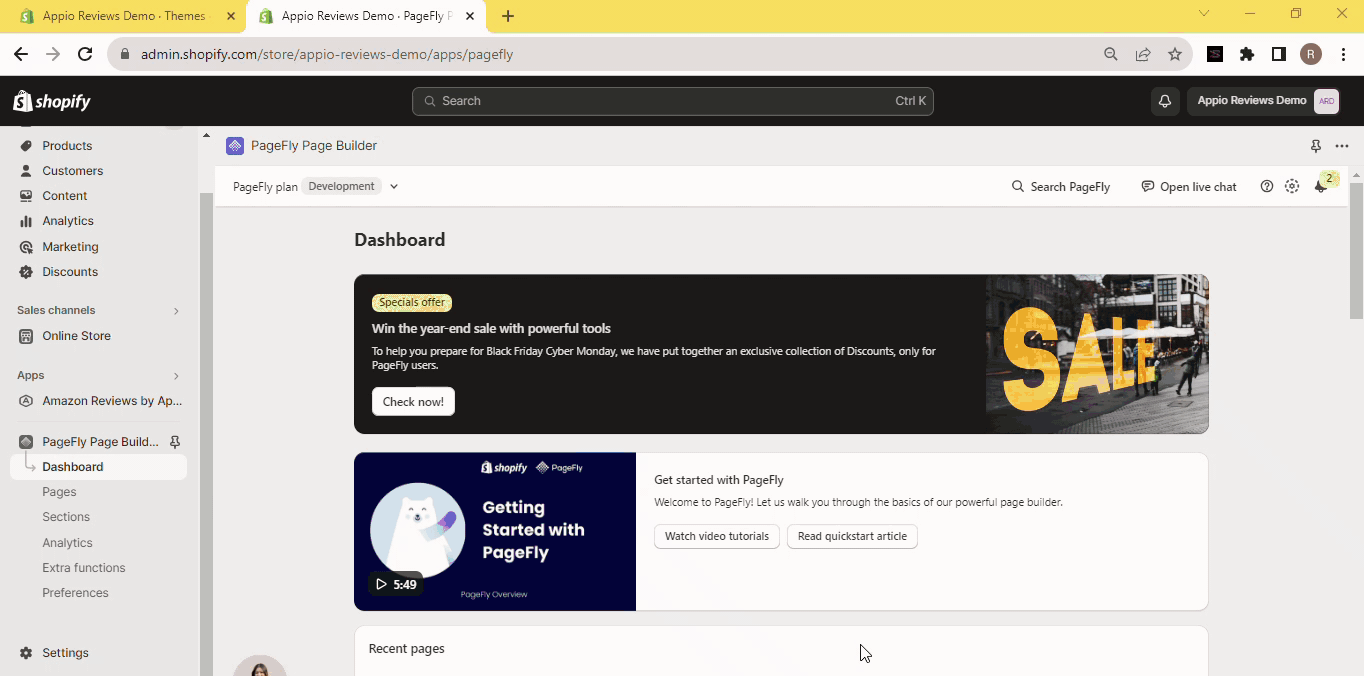1364x676 pixels.
Task: Pin the PageFly app via top-right pin icon
Action: coord(1316,146)
